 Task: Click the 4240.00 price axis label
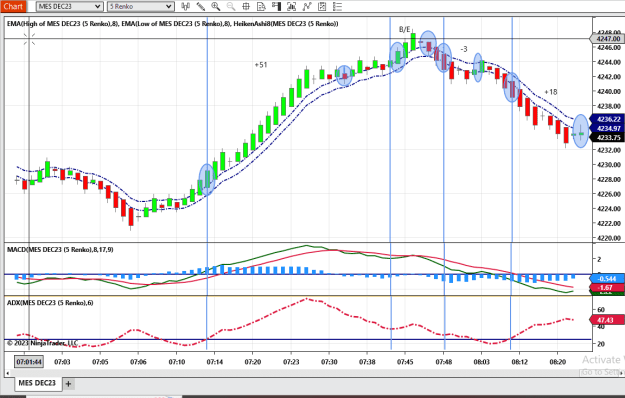tap(609, 91)
